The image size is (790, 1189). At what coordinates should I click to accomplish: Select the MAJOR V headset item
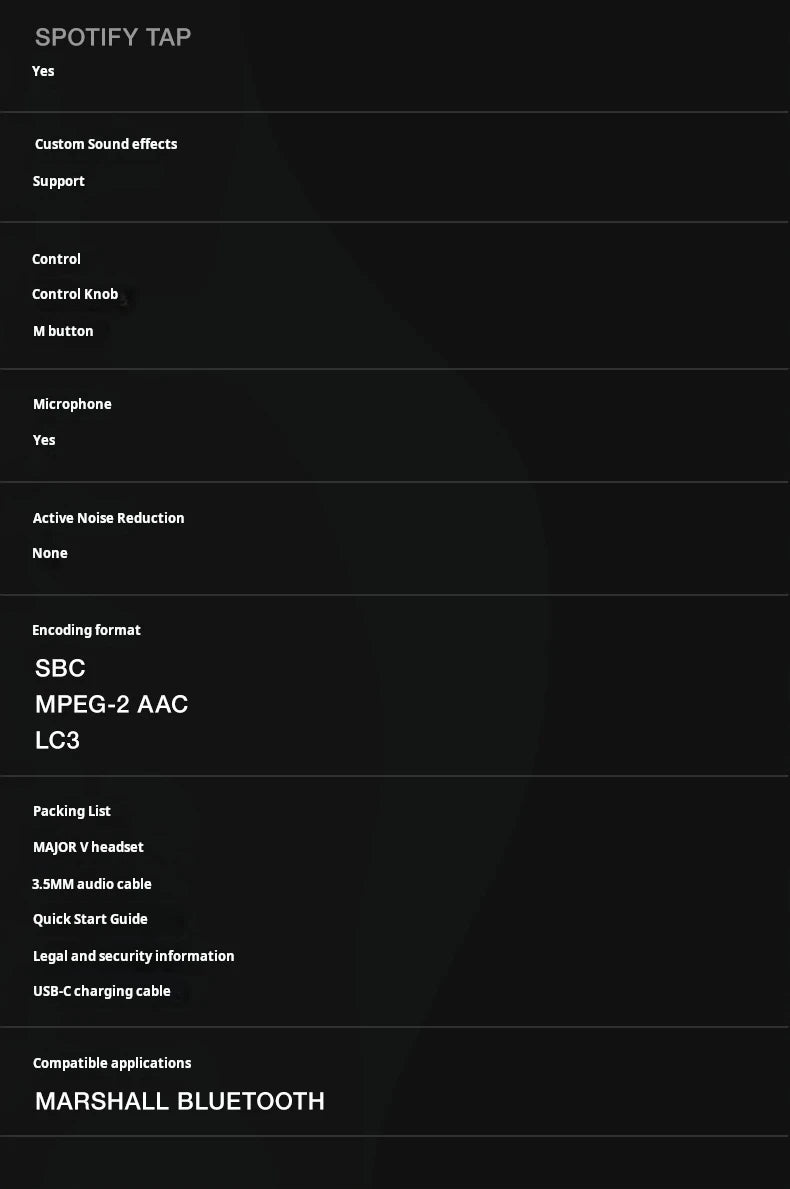(x=88, y=847)
